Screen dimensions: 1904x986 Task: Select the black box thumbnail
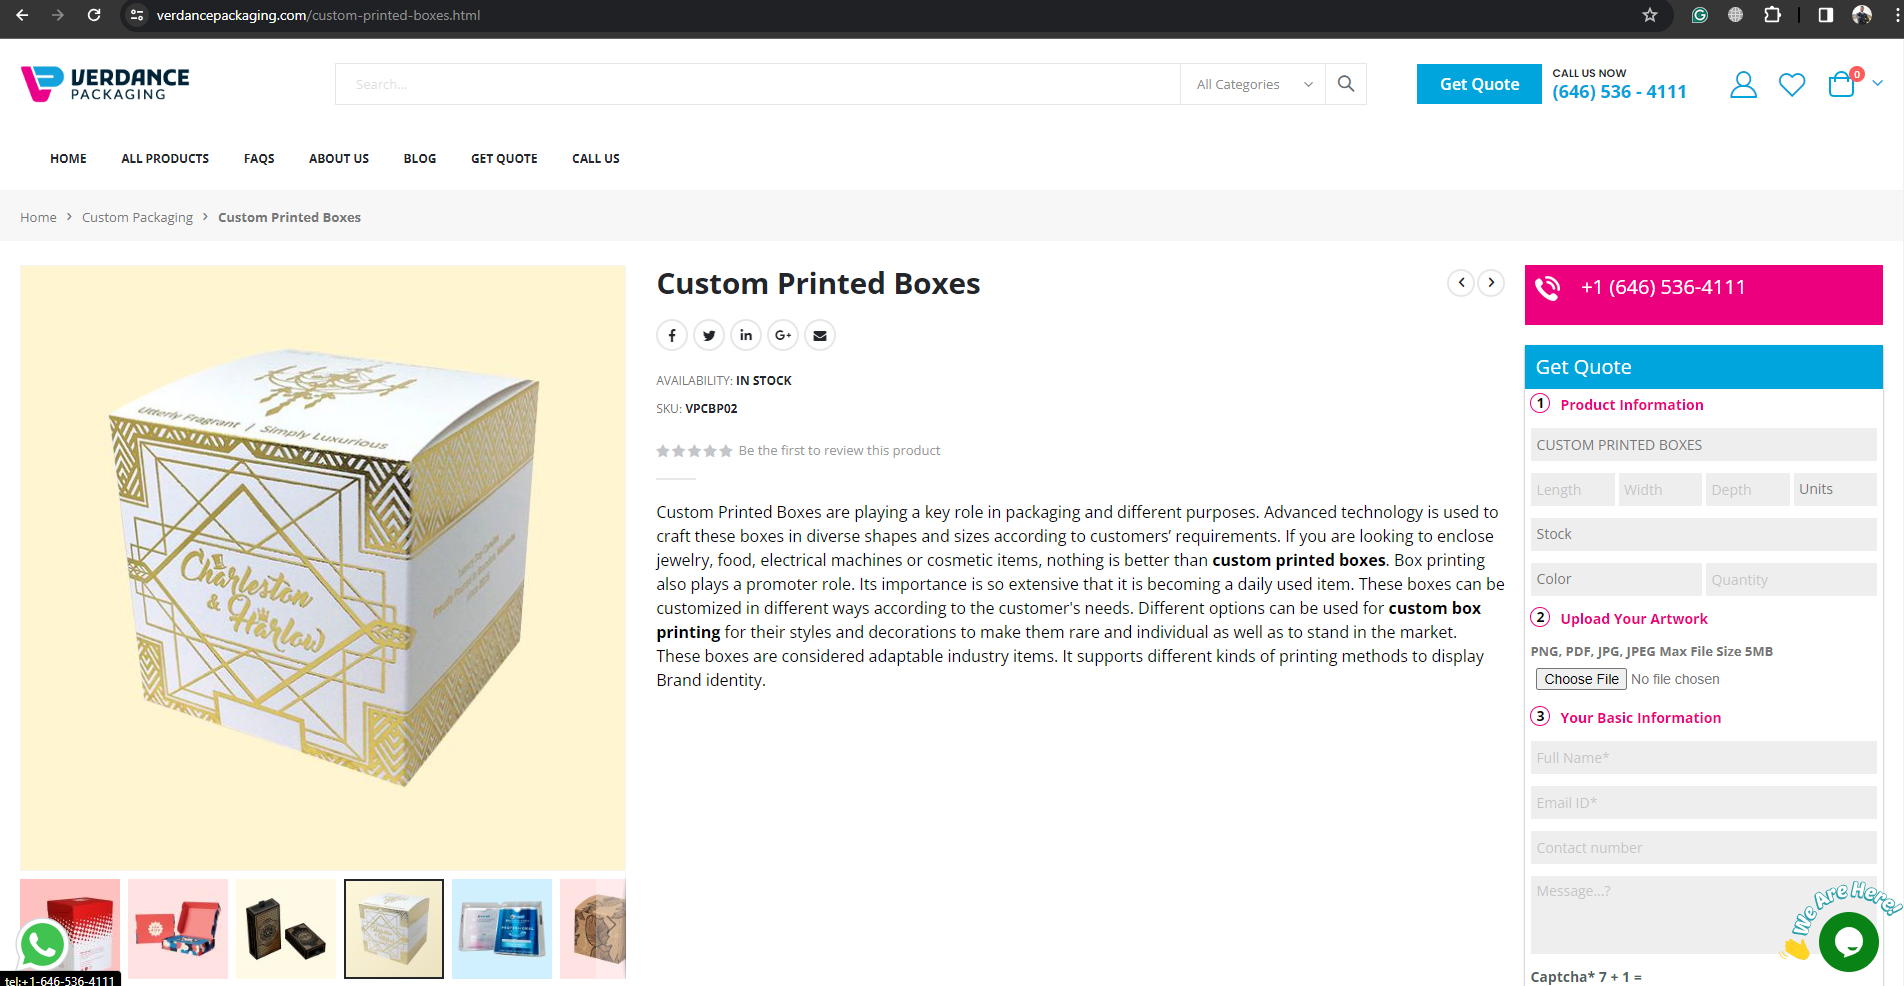point(286,929)
